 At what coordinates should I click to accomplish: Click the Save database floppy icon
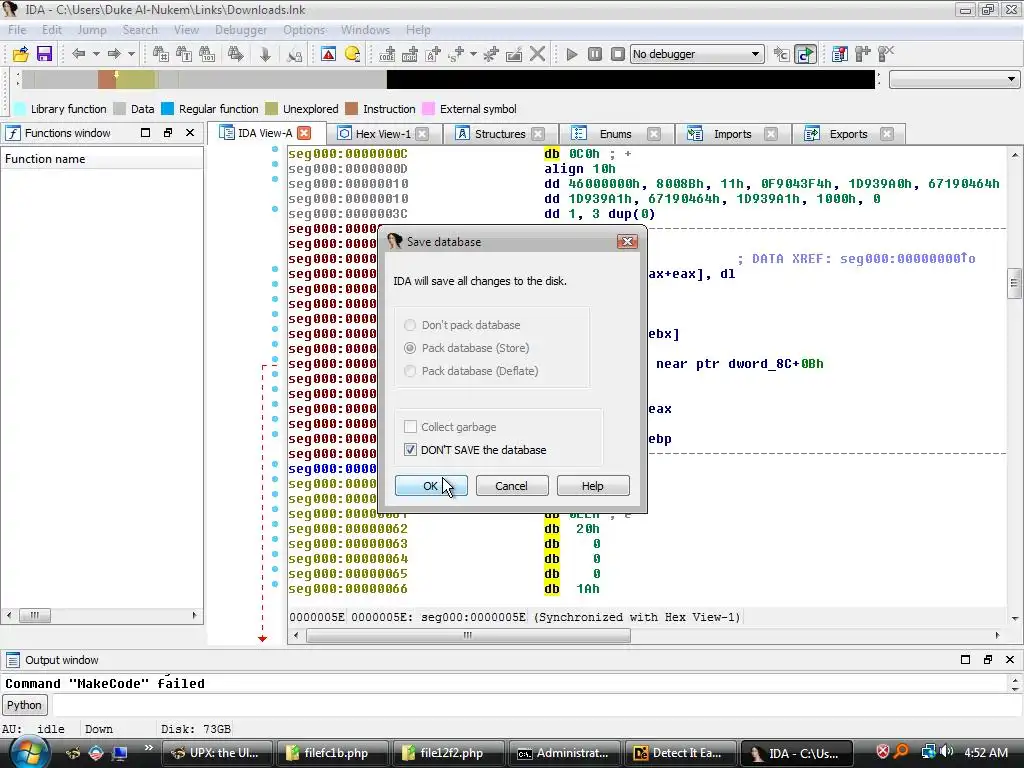(44, 54)
